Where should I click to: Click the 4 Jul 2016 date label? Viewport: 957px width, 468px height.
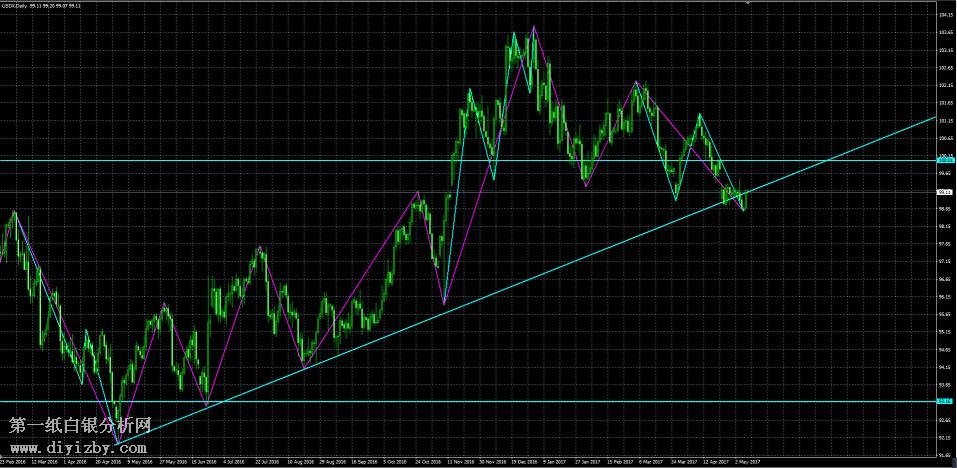pos(236,462)
